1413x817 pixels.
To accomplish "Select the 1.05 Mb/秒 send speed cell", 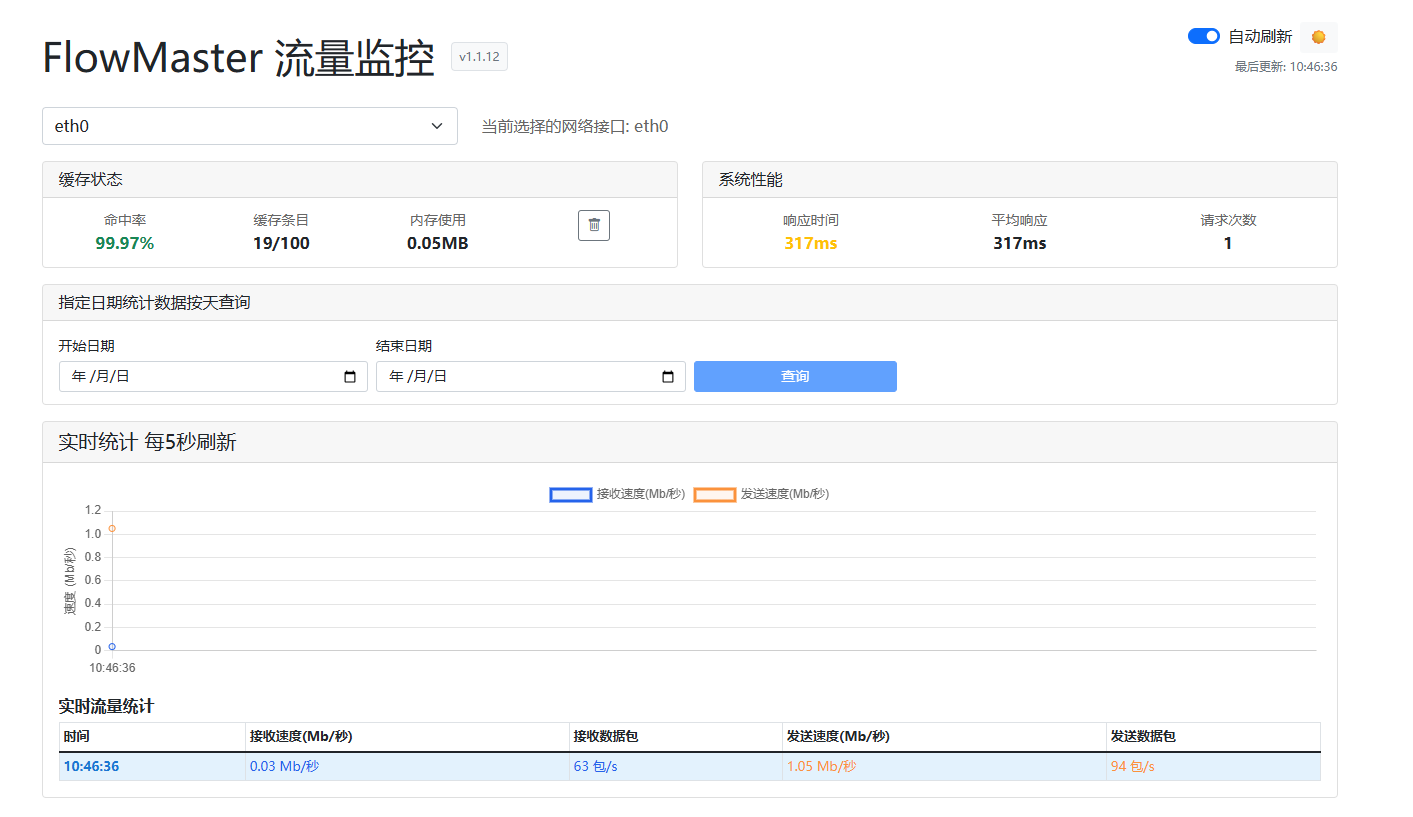I will point(944,766).
